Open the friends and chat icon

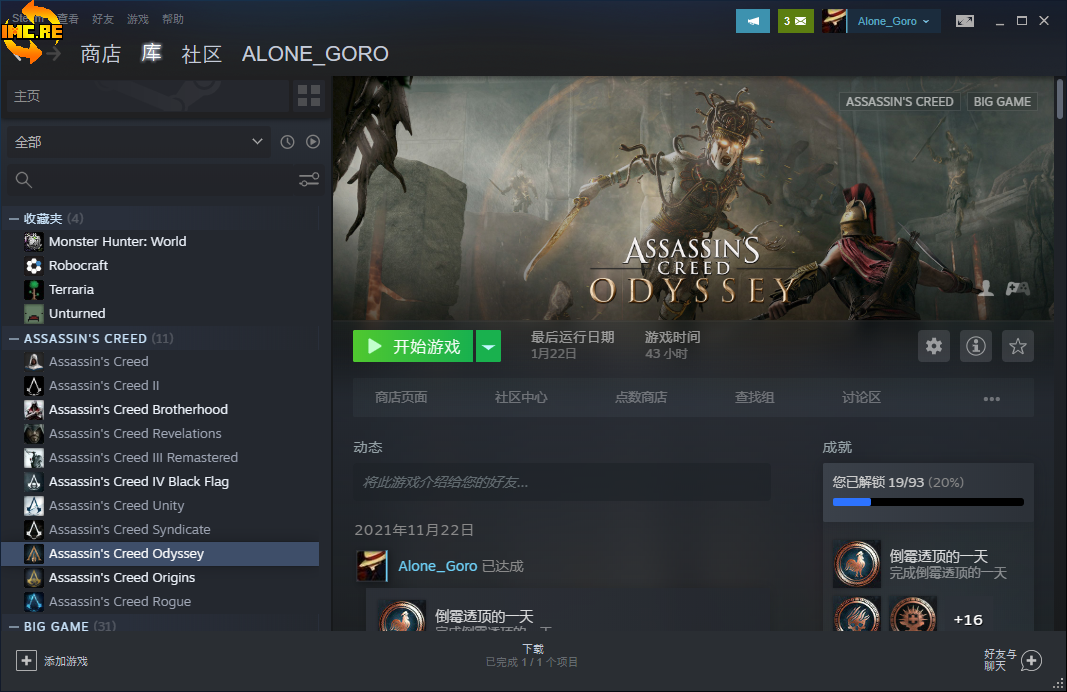[1031, 660]
